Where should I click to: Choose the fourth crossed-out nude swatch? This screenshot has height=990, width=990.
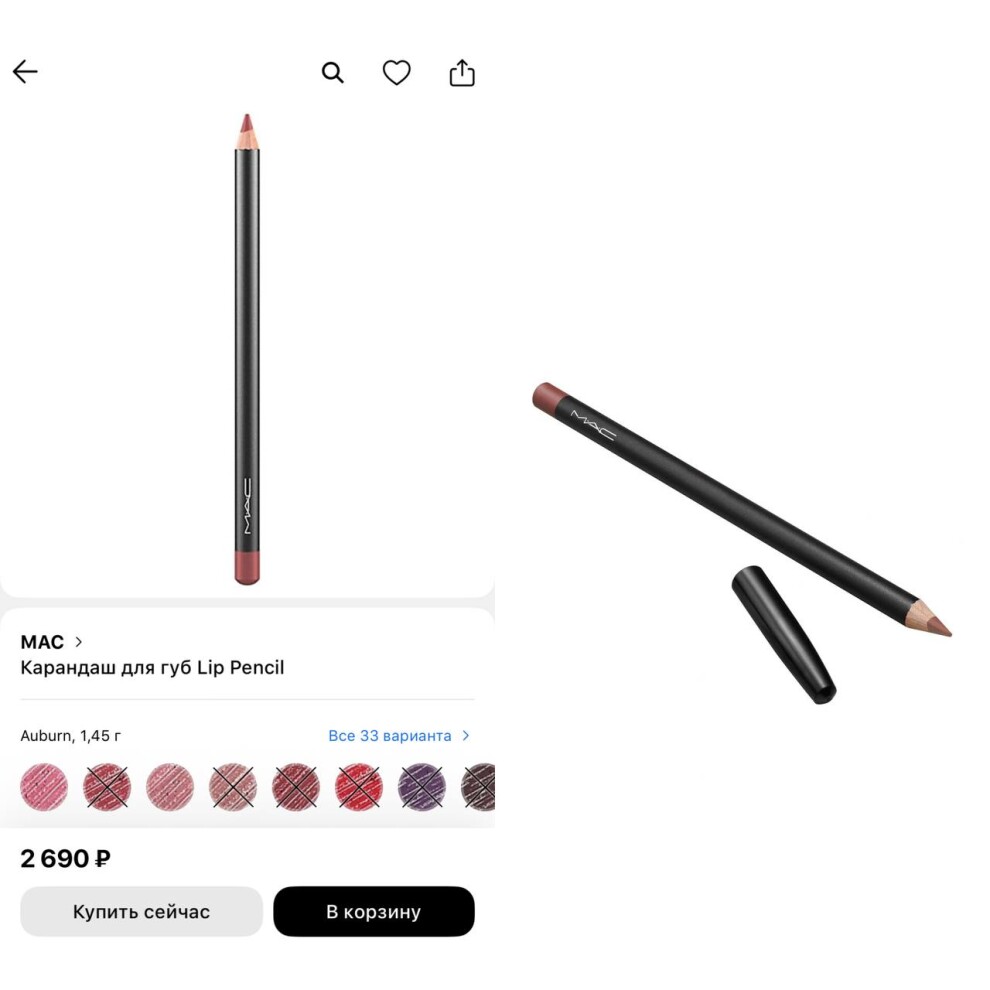coord(232,787)
